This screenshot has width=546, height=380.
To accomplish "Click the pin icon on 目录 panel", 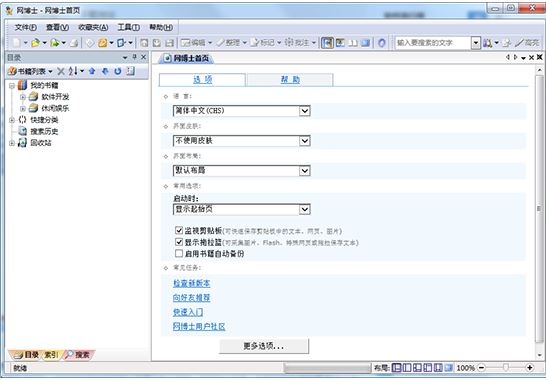I will (134, 57).
